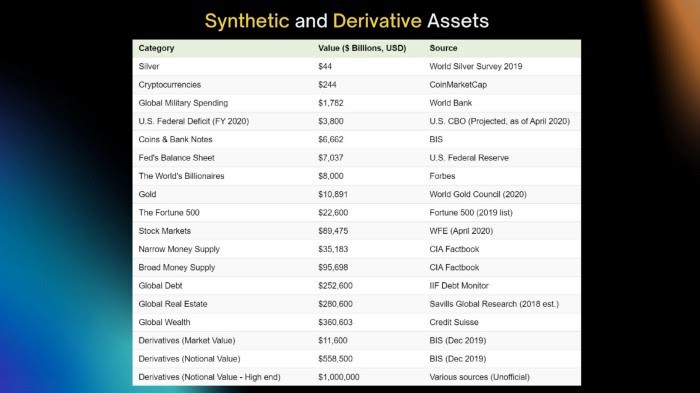Click the Category column header
The image size is (700, 393).
(156, 48)
